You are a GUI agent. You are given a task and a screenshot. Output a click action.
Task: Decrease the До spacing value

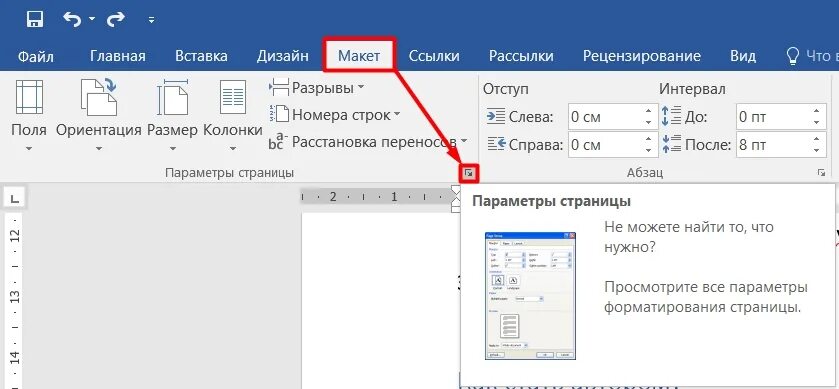click(817, 123)
